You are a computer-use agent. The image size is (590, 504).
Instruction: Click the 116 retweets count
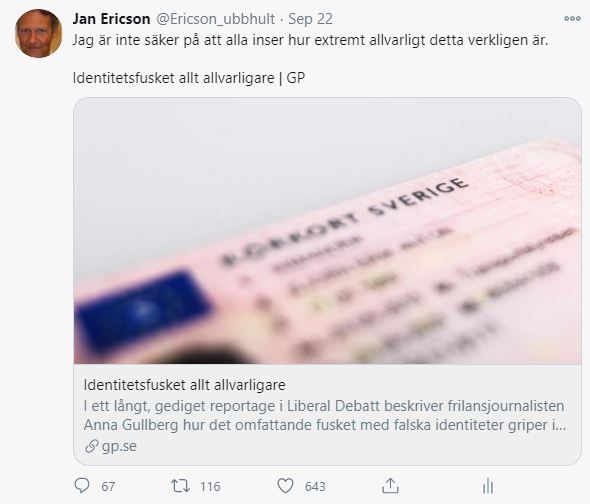[210, 487]
